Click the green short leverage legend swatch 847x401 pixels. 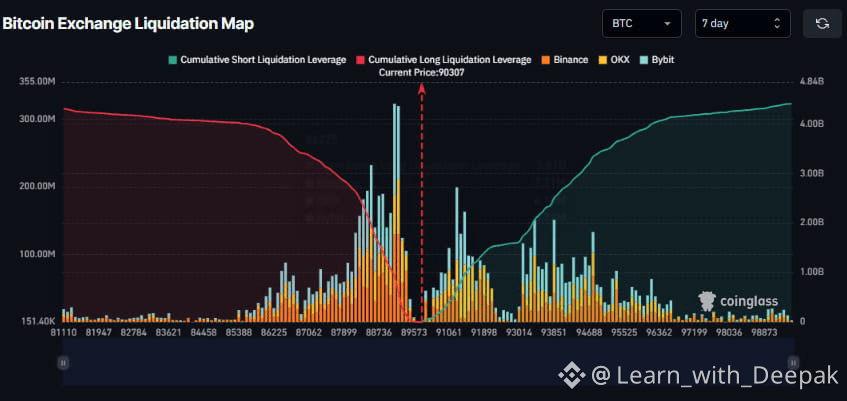coord(172,60)
